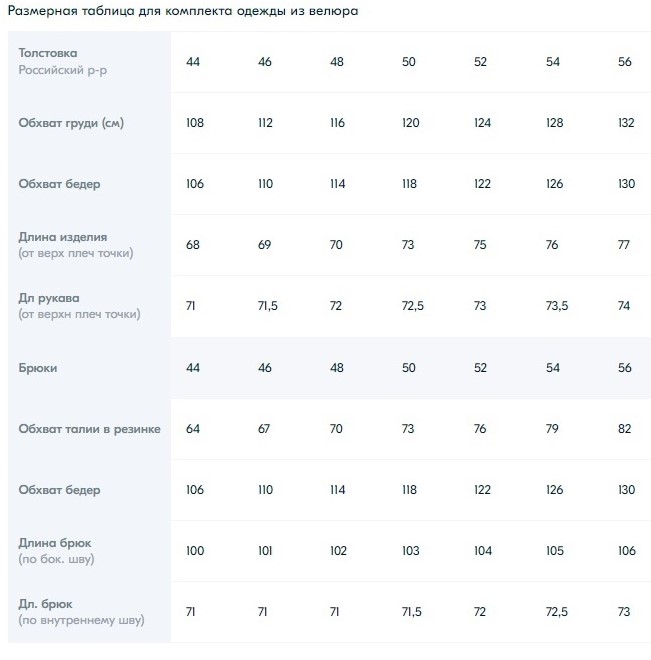Select product length value 77

pyautogui.click(x=624, y=245)
